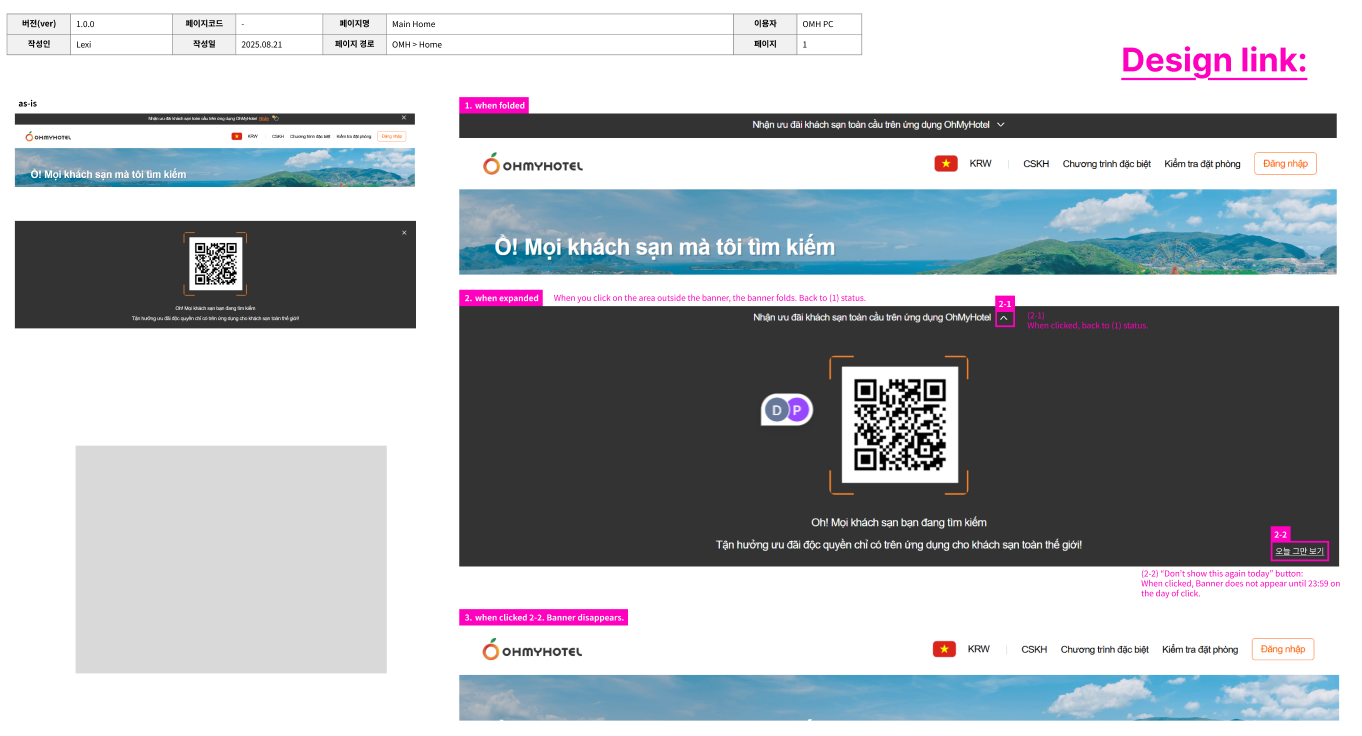The image size is (1362, 736).
Task: Click the Oh! Mọi khách sạn text in expanded banner
Action: click(x=899, y=522)
